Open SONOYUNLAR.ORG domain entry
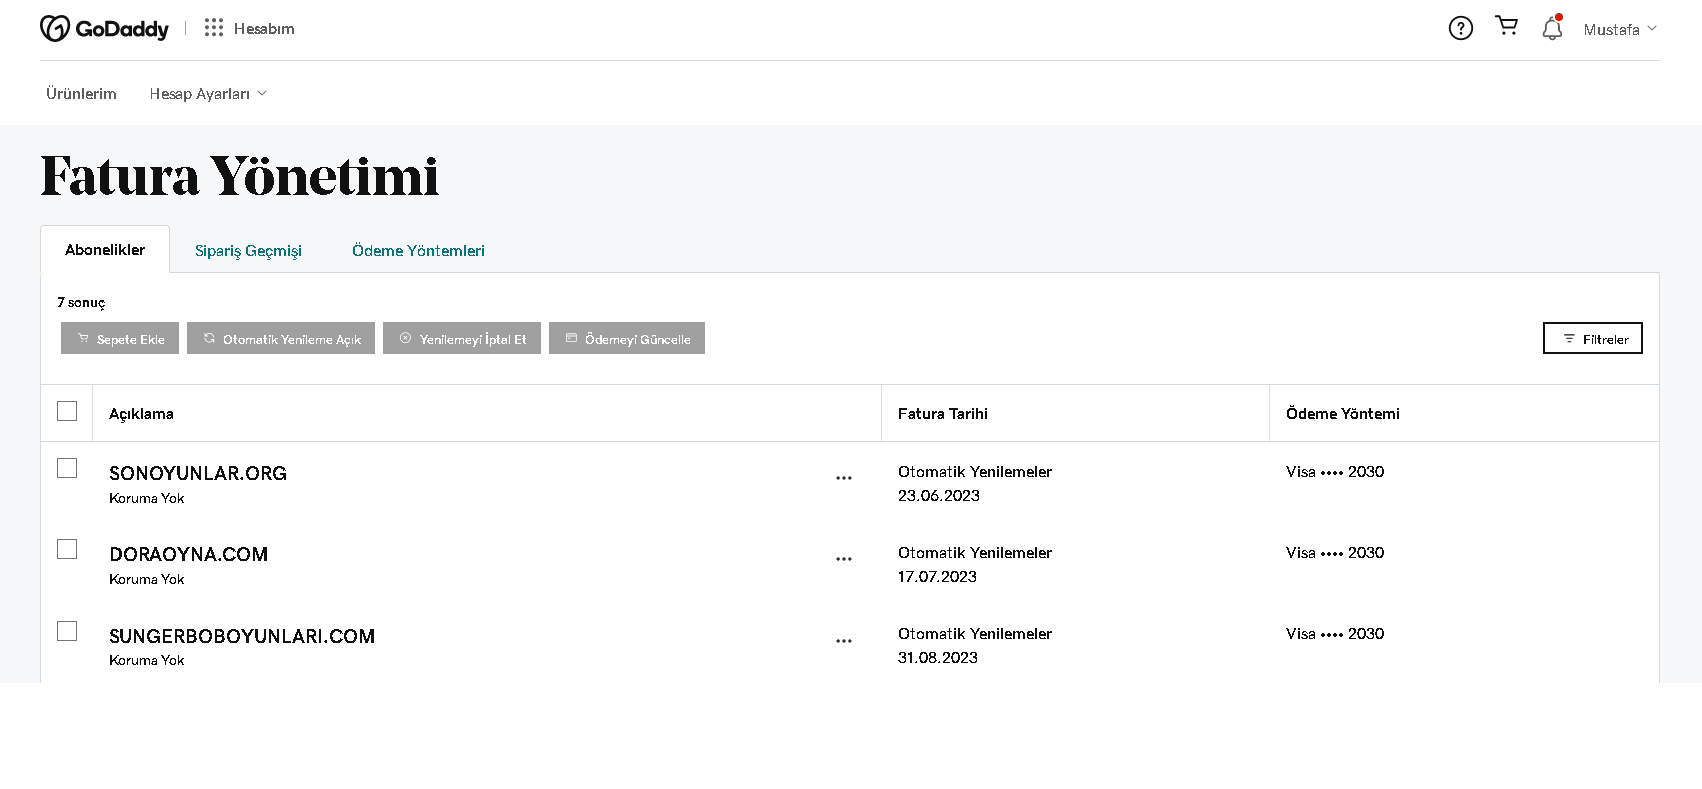The width and height of the screenshot is (1702, 789). 198,473
